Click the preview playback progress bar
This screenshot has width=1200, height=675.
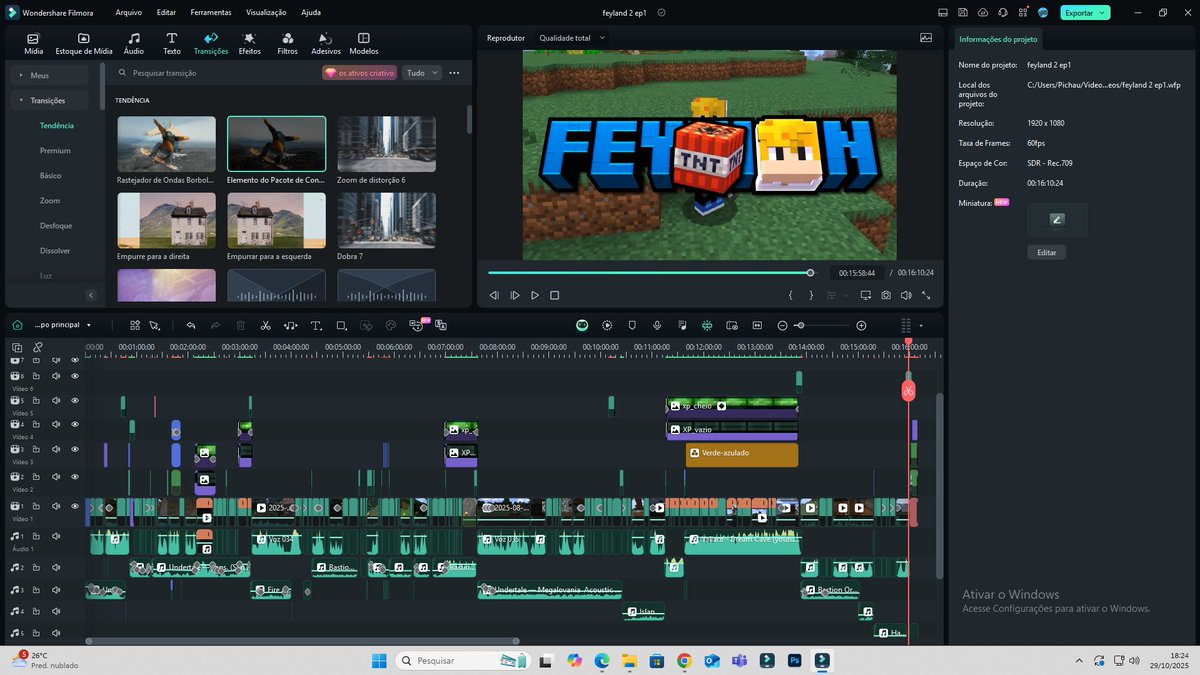coord(651,272)
